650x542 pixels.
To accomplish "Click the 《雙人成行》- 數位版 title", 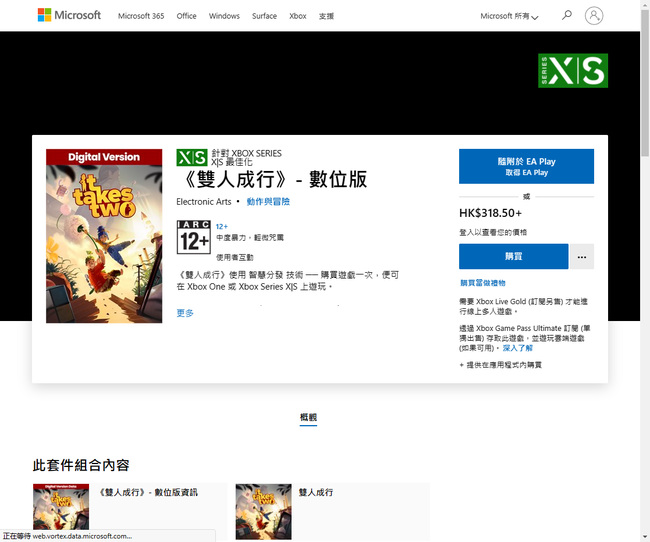I will click(x=274, y=180).
